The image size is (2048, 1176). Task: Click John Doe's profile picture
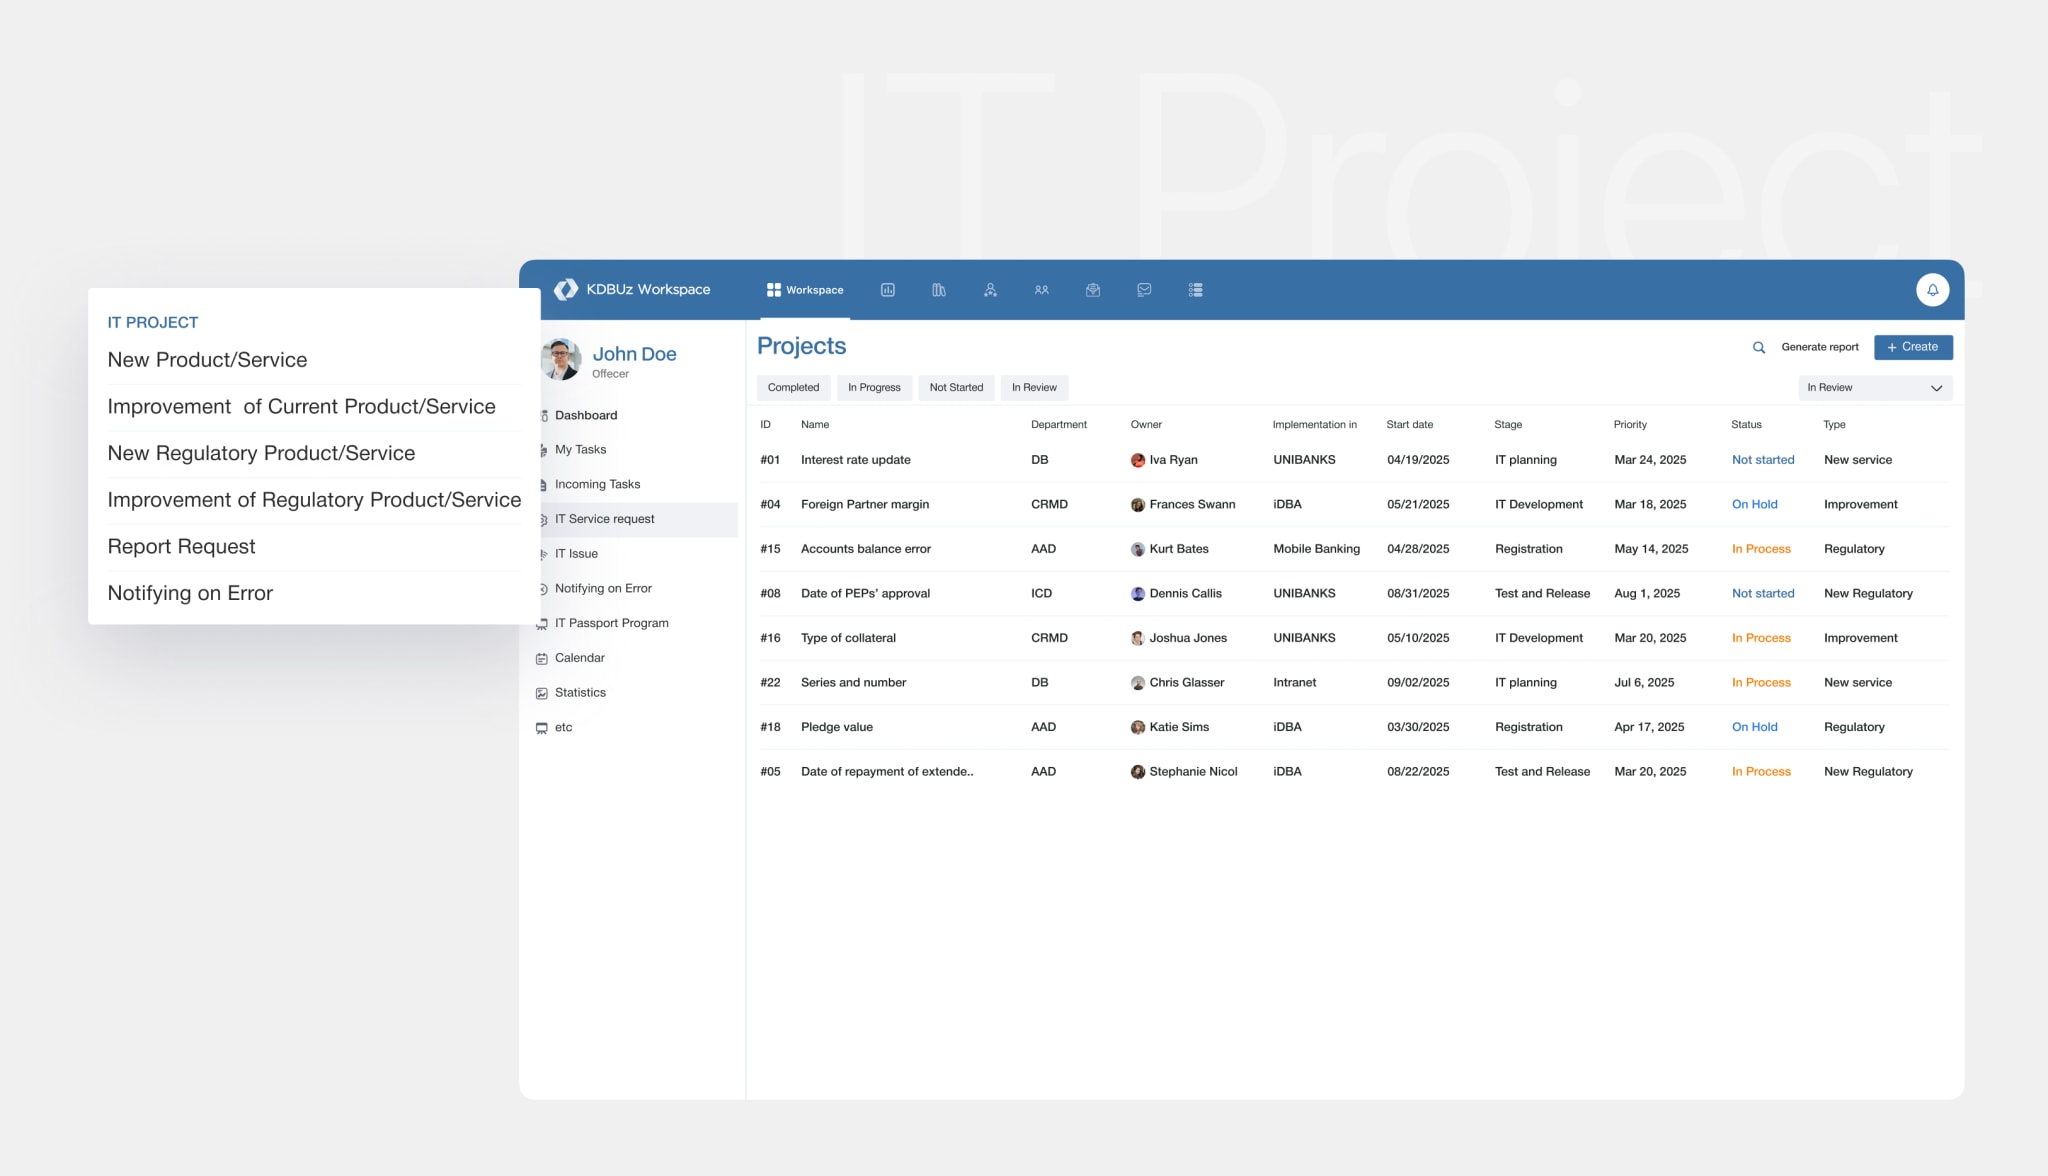pos(561,359)
